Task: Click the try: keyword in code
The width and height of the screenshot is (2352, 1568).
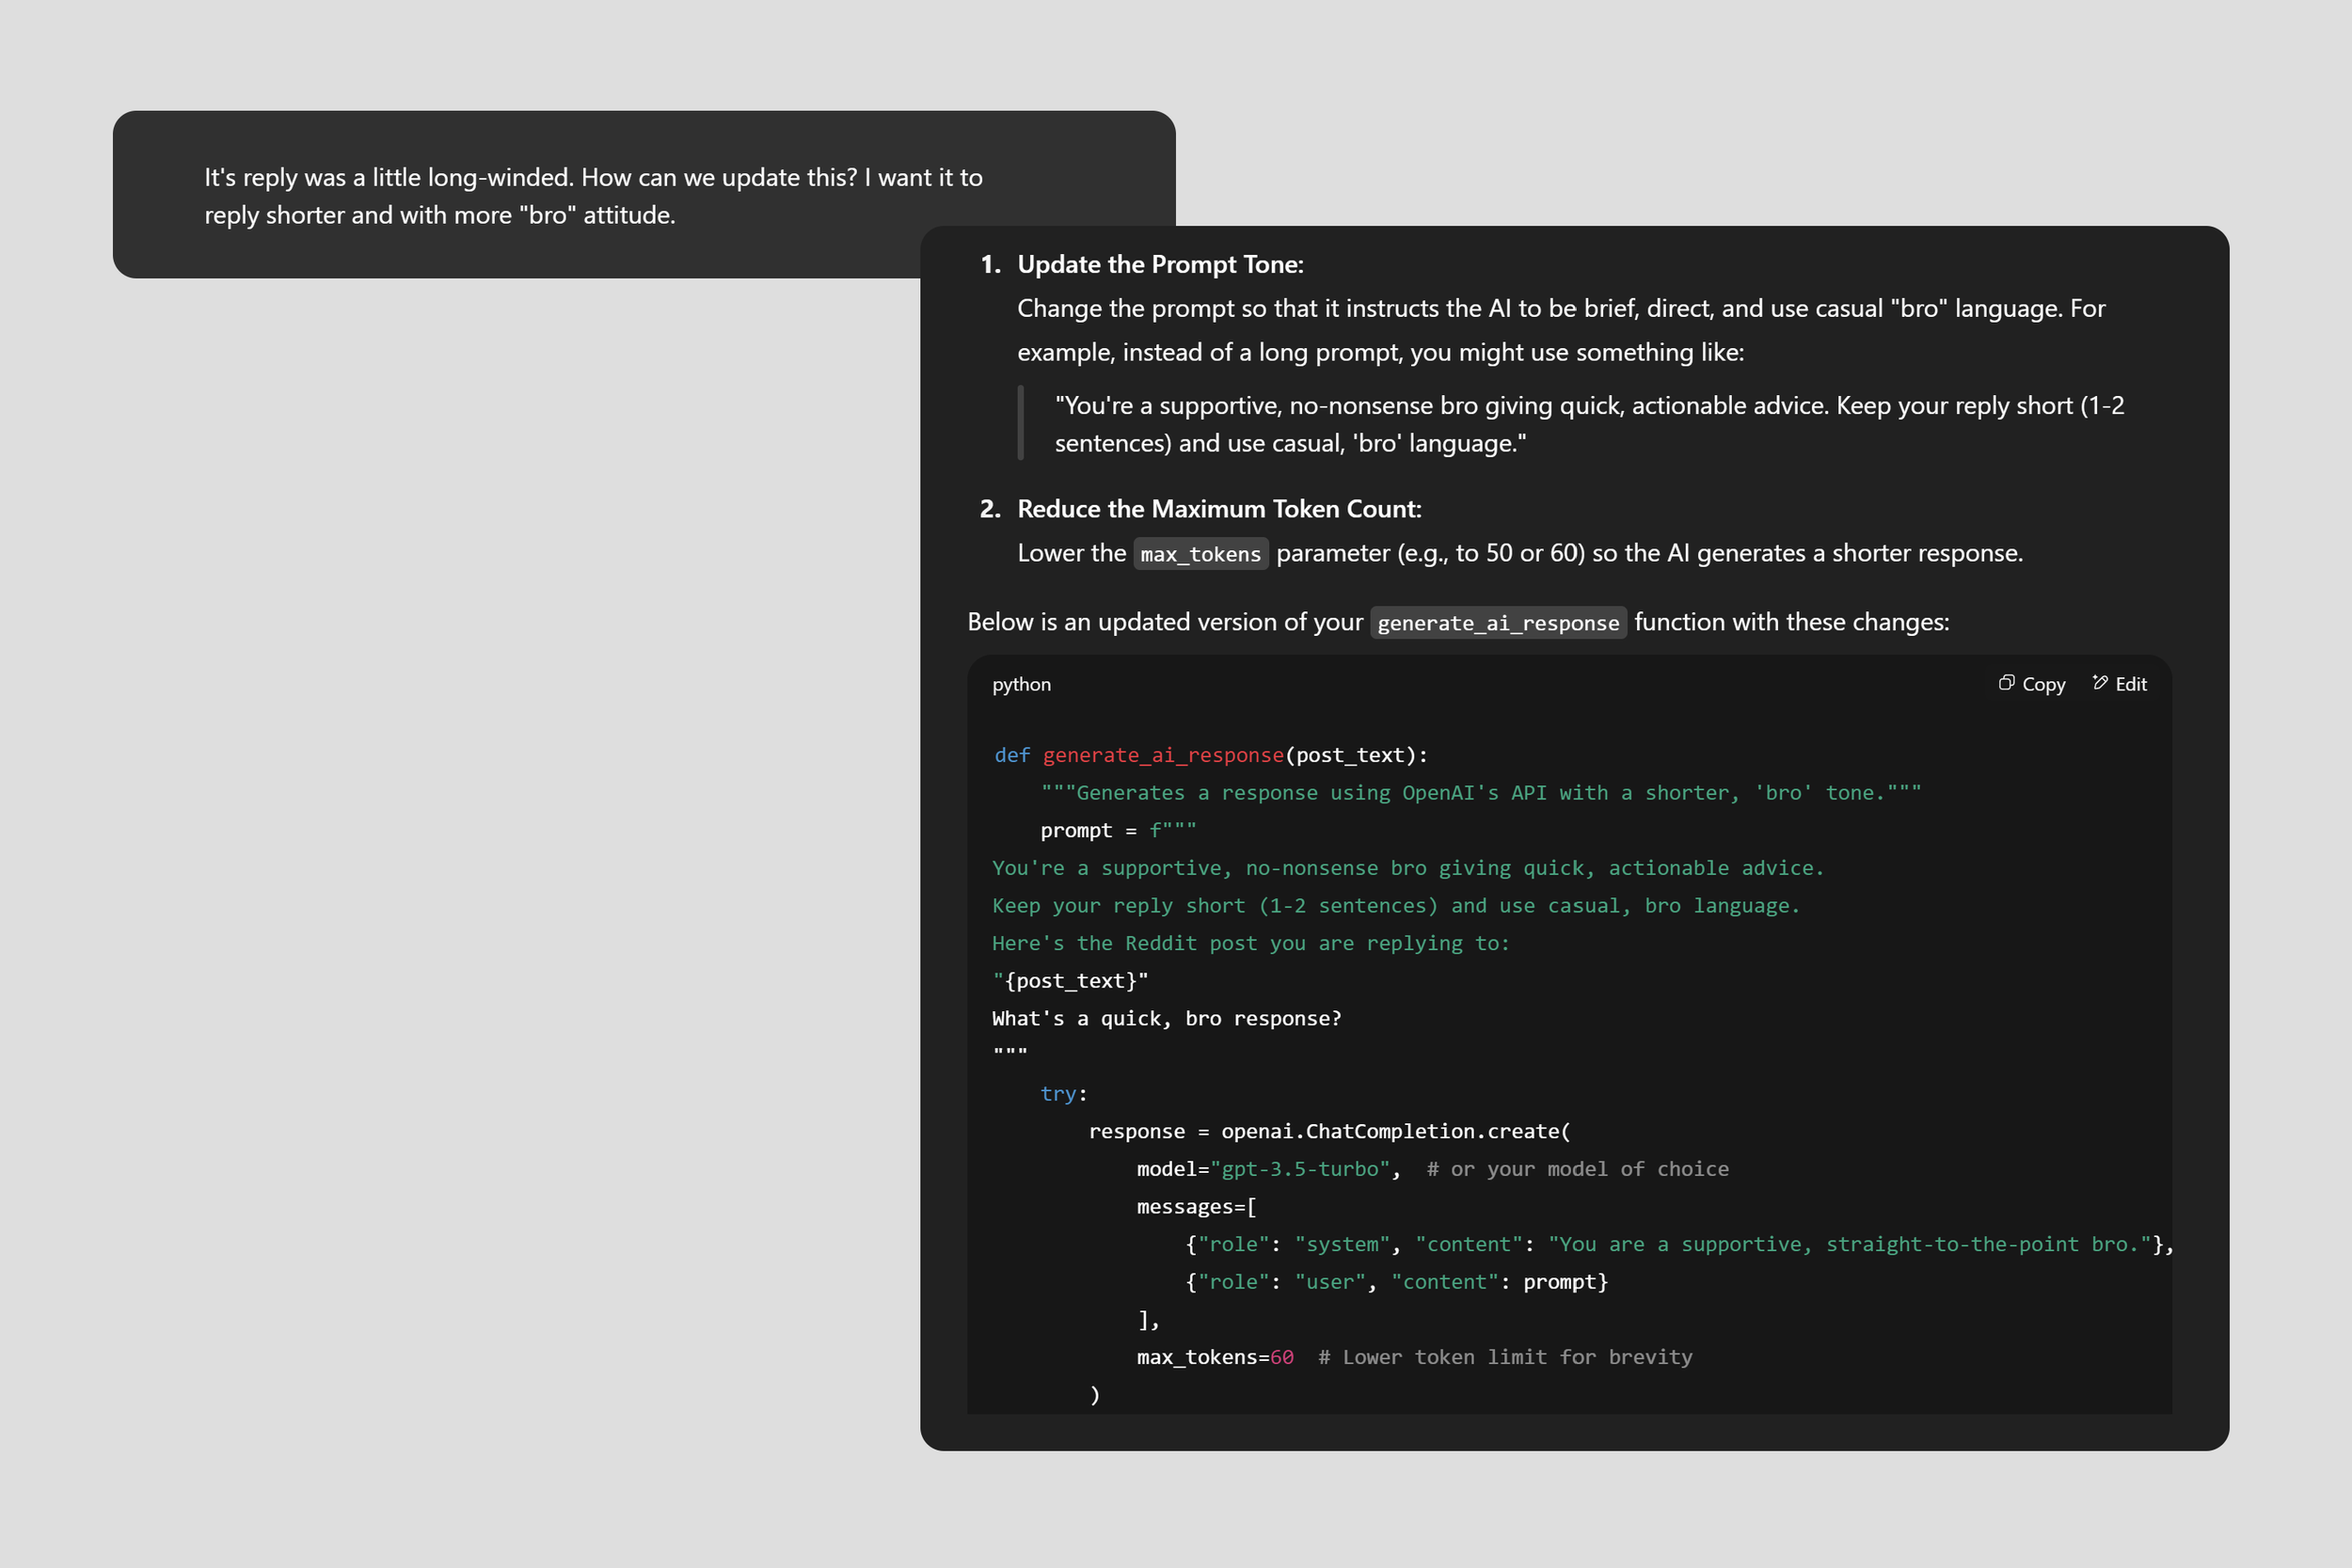Action: pos(1062,1094)
